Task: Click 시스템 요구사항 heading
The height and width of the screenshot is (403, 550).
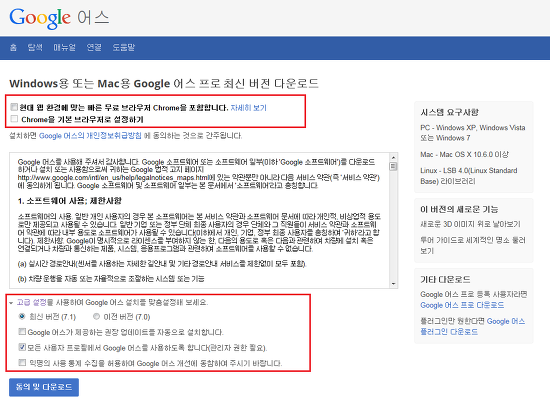Action: (449, 112)
